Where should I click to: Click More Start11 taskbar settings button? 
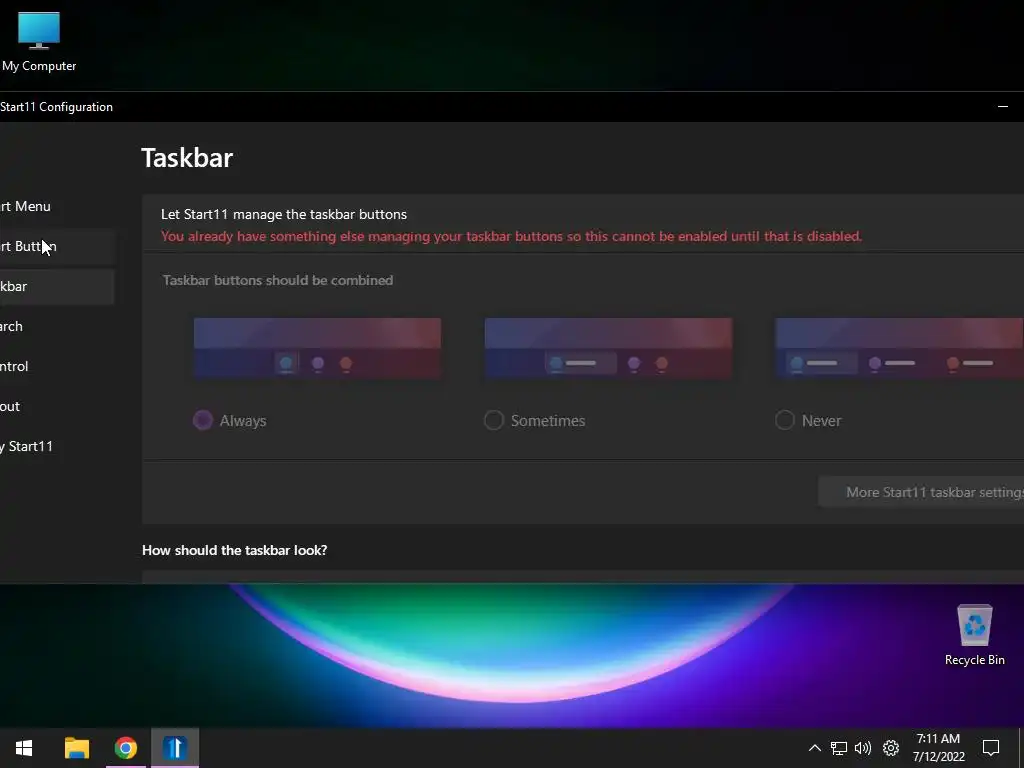point(921,492)
